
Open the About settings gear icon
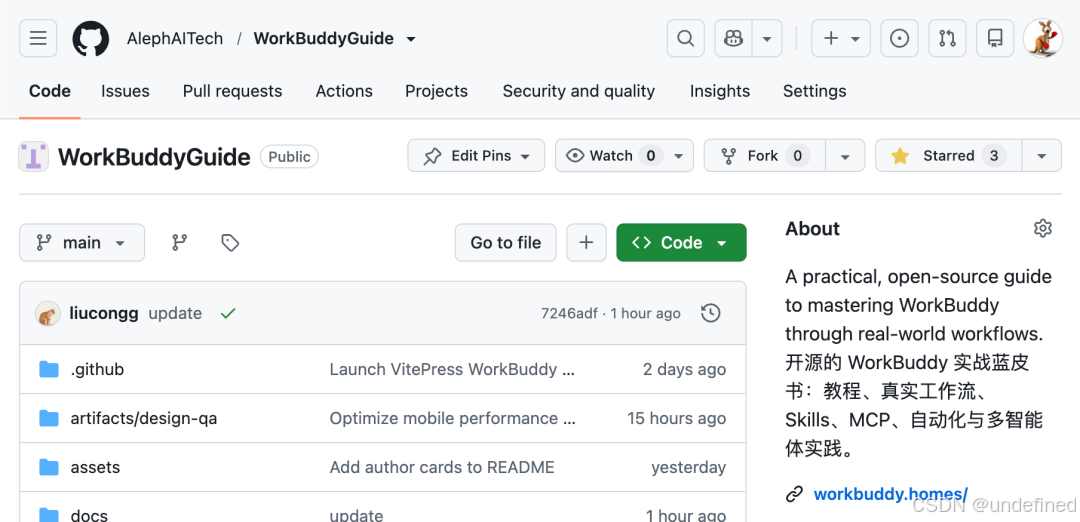tap(1043, 229)
